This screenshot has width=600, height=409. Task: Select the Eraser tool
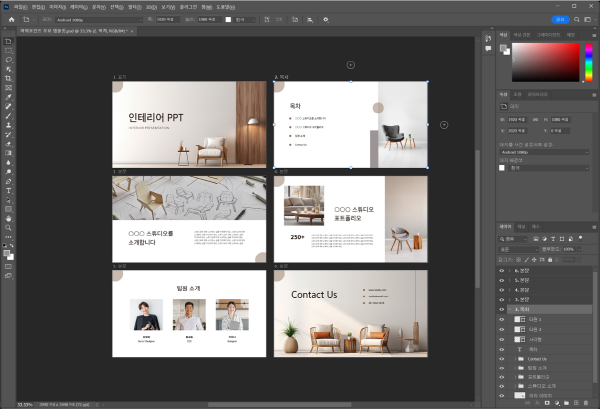click(8, 142)
